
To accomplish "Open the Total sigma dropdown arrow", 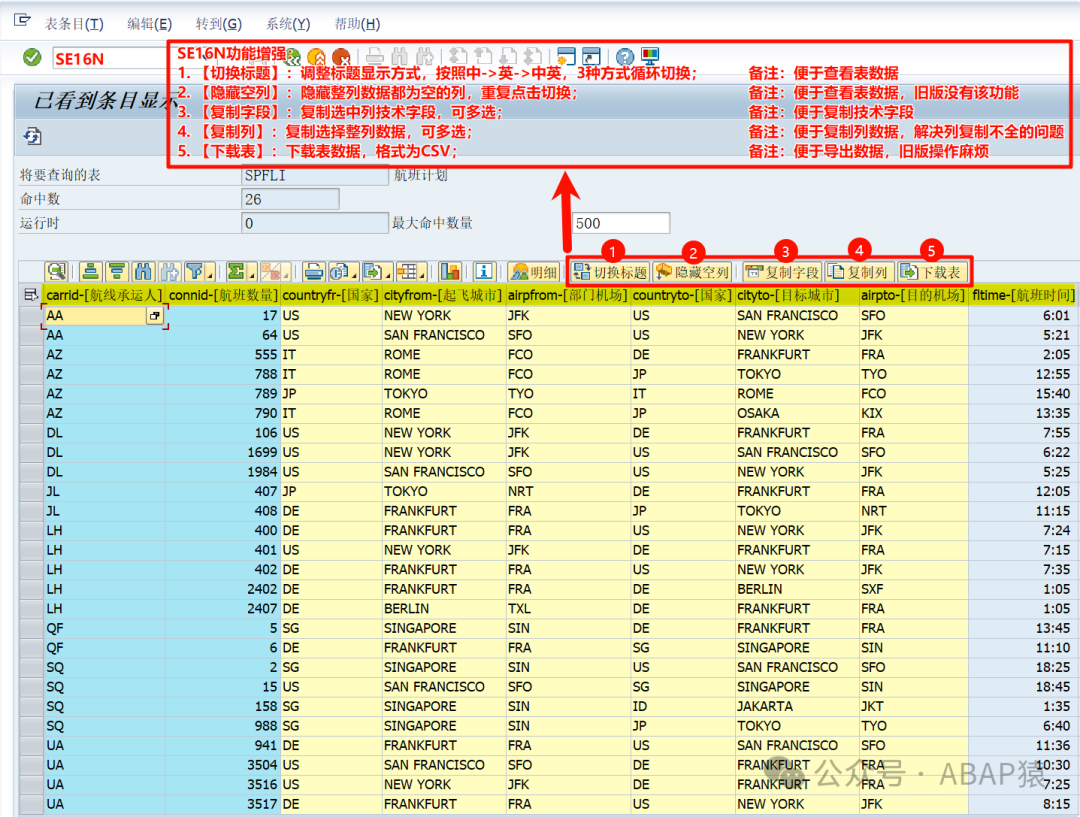I will click(x=252, y=273).
